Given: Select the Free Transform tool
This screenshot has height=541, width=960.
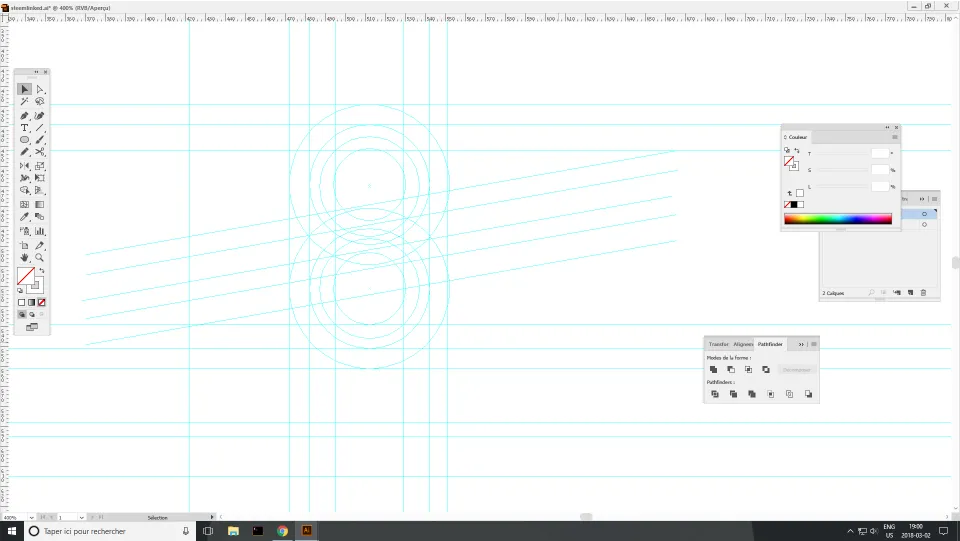Looking at the screenshot, I should point(40,178).
